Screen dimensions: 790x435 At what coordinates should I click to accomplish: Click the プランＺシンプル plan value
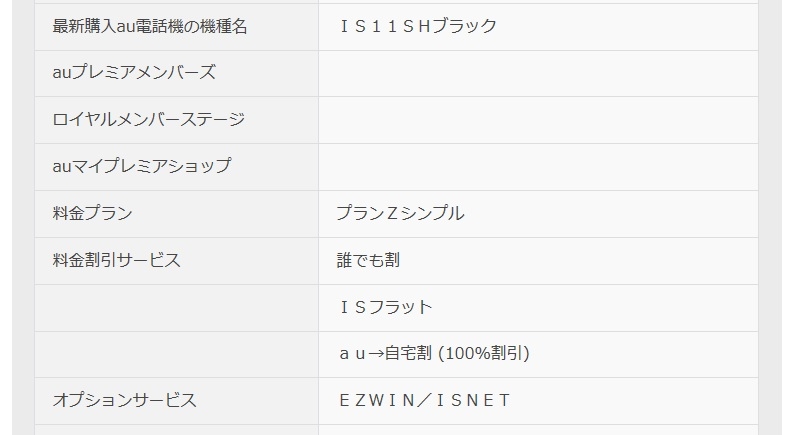pyautogui.click(x=400, y=213)
